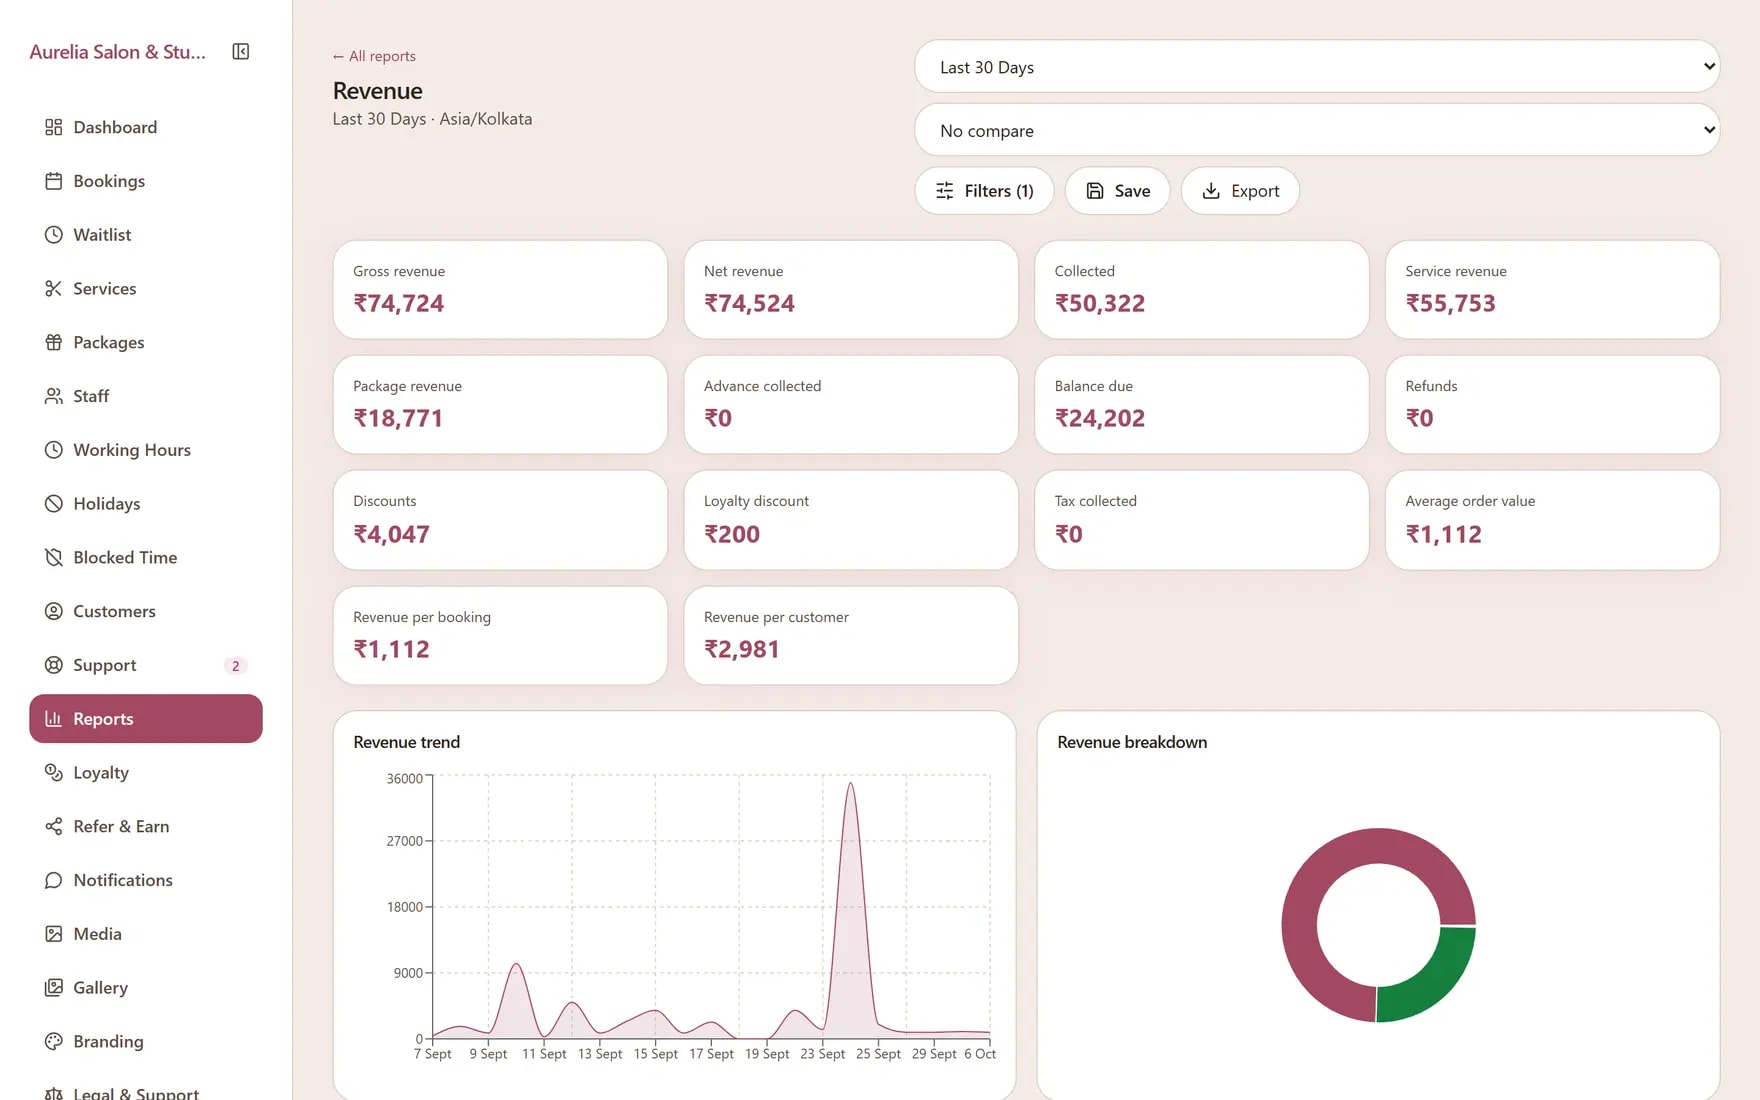Click the Average order value ₹1,112 card
Viewport: 1760px width, 1100px height.
pos(1552,521)
